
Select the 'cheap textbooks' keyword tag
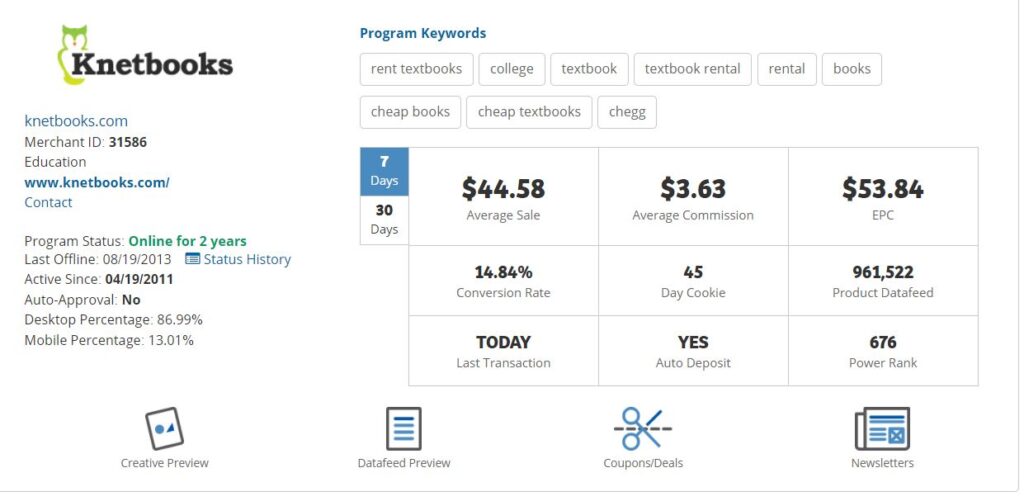click(x=529, y=112)
